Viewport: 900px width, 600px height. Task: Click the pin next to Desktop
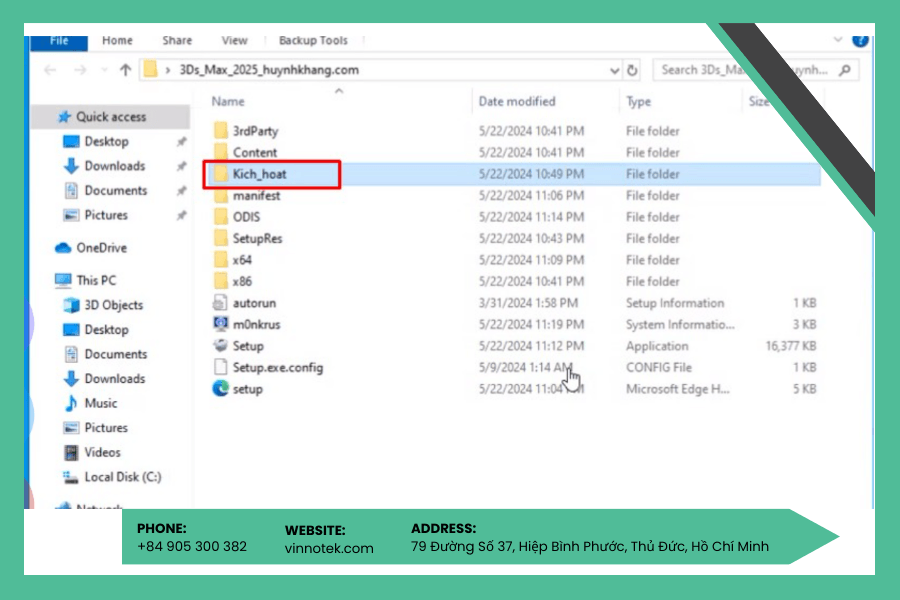[x=181, y=142]
